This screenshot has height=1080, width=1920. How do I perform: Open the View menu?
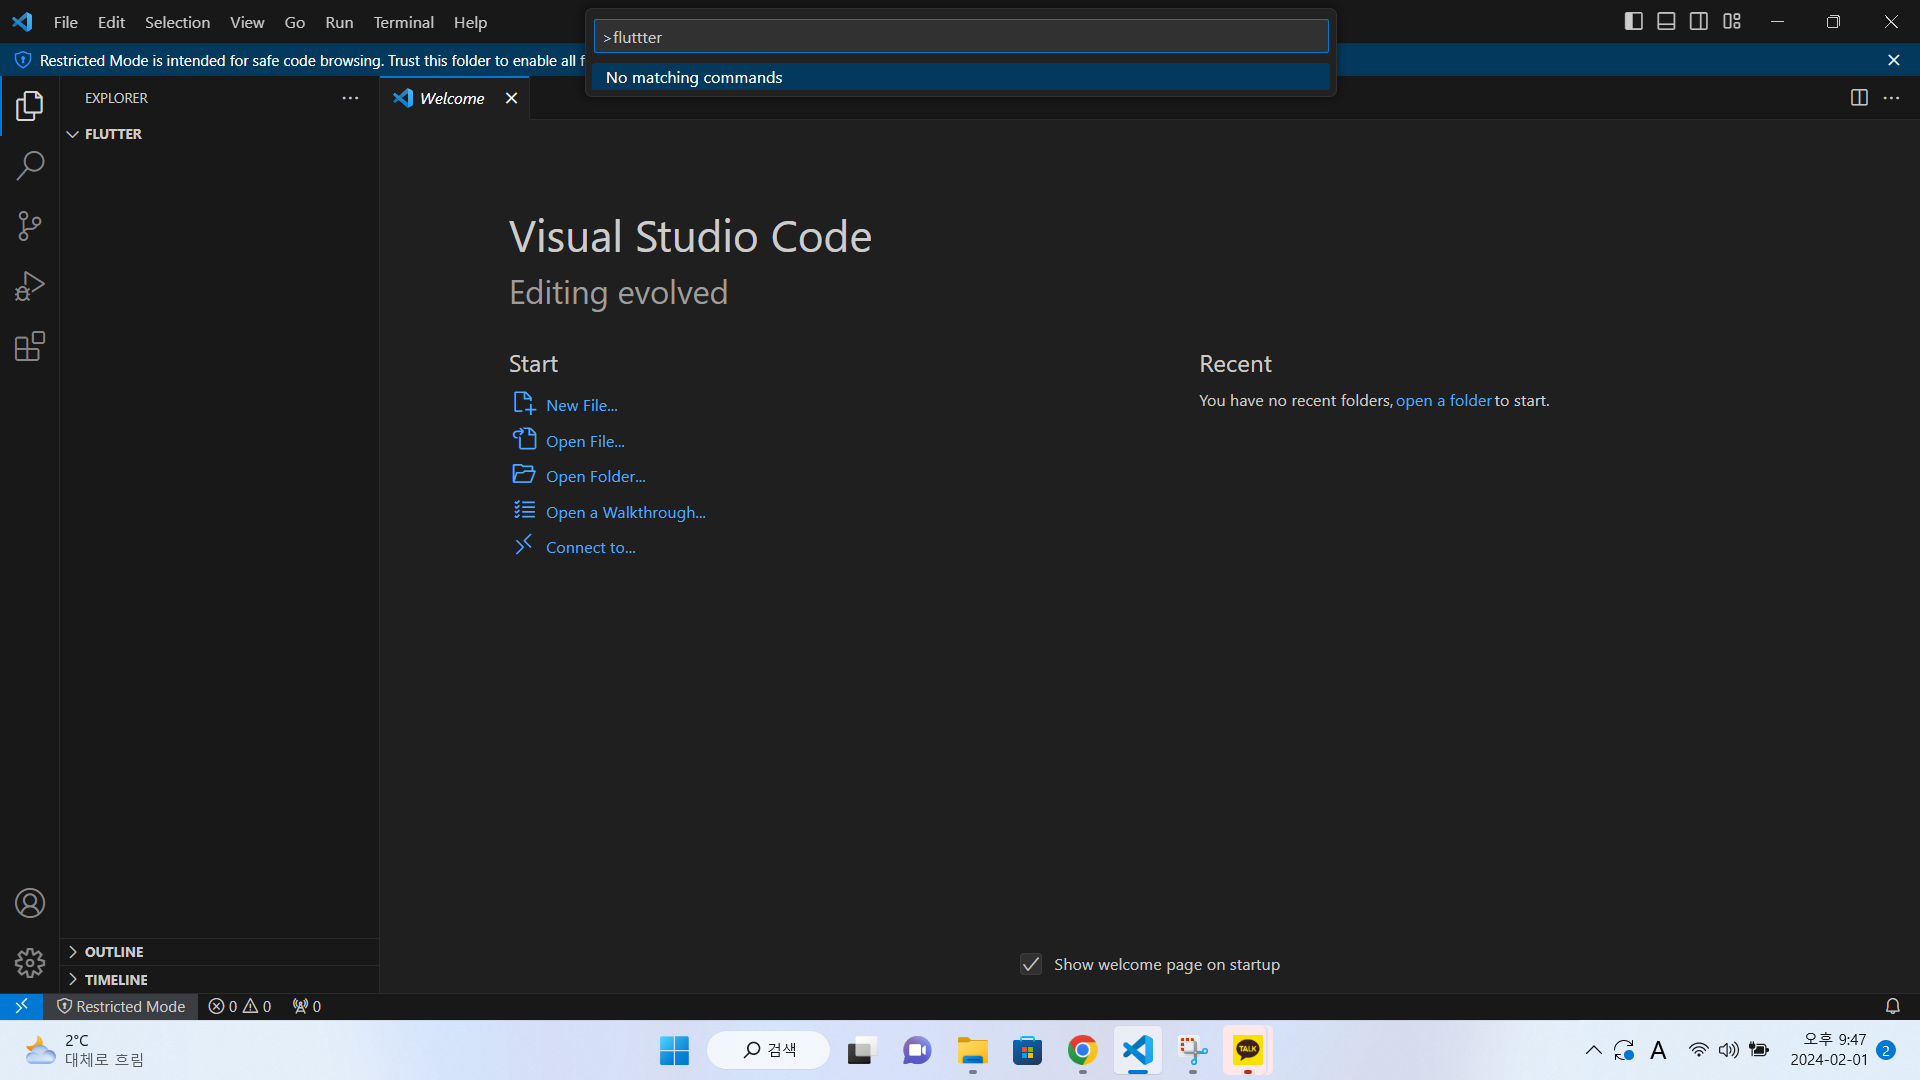pyautogui.click(x=247, y=22)
